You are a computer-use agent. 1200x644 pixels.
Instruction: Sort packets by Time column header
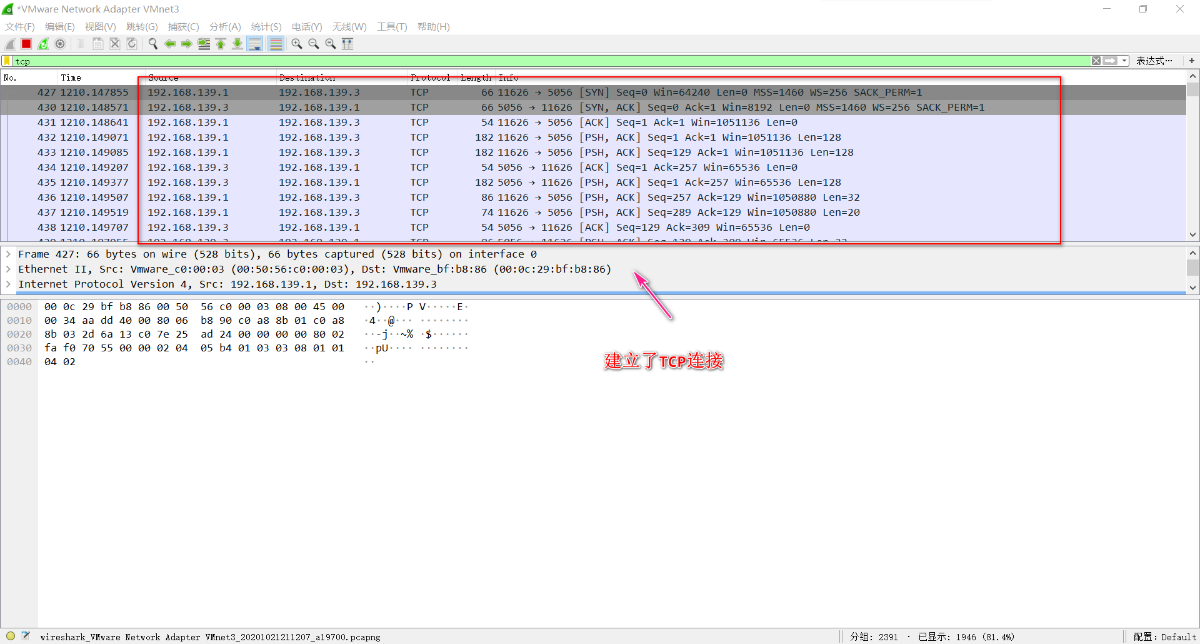click(x=100, y=77)
